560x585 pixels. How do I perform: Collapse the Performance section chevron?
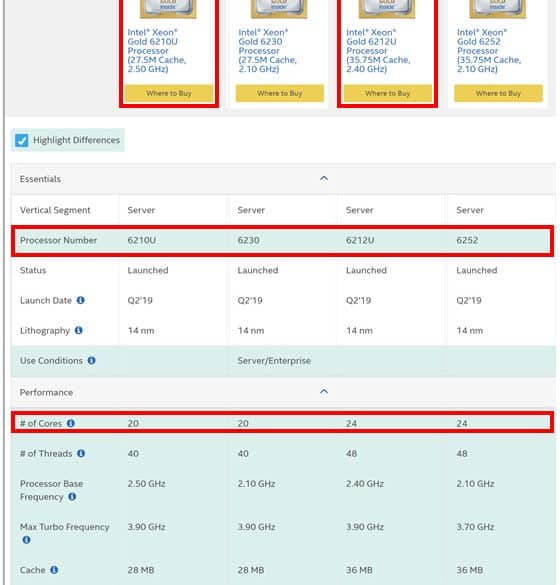[324, 392]
